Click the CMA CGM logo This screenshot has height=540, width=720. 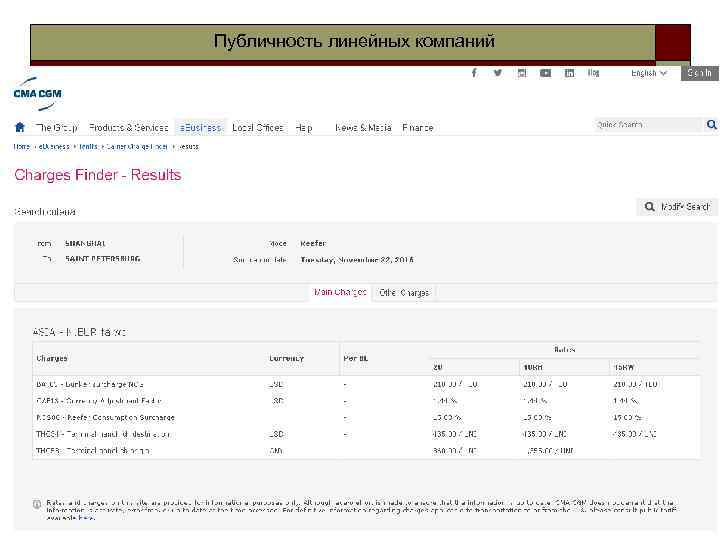pos(37,94)
